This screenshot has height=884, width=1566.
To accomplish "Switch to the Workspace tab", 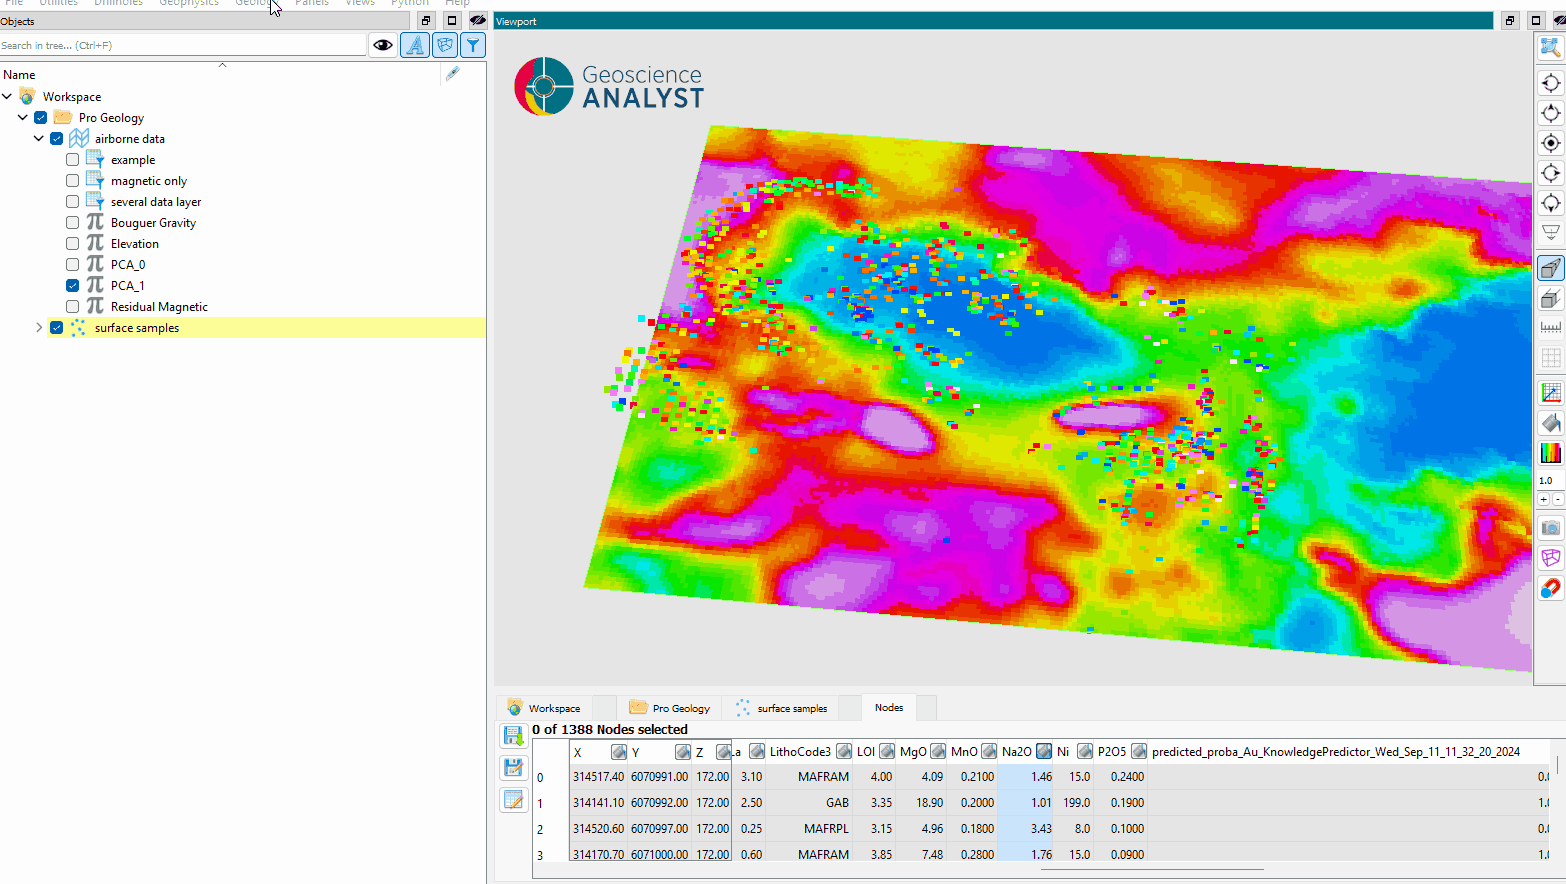I will click(545, 708).
